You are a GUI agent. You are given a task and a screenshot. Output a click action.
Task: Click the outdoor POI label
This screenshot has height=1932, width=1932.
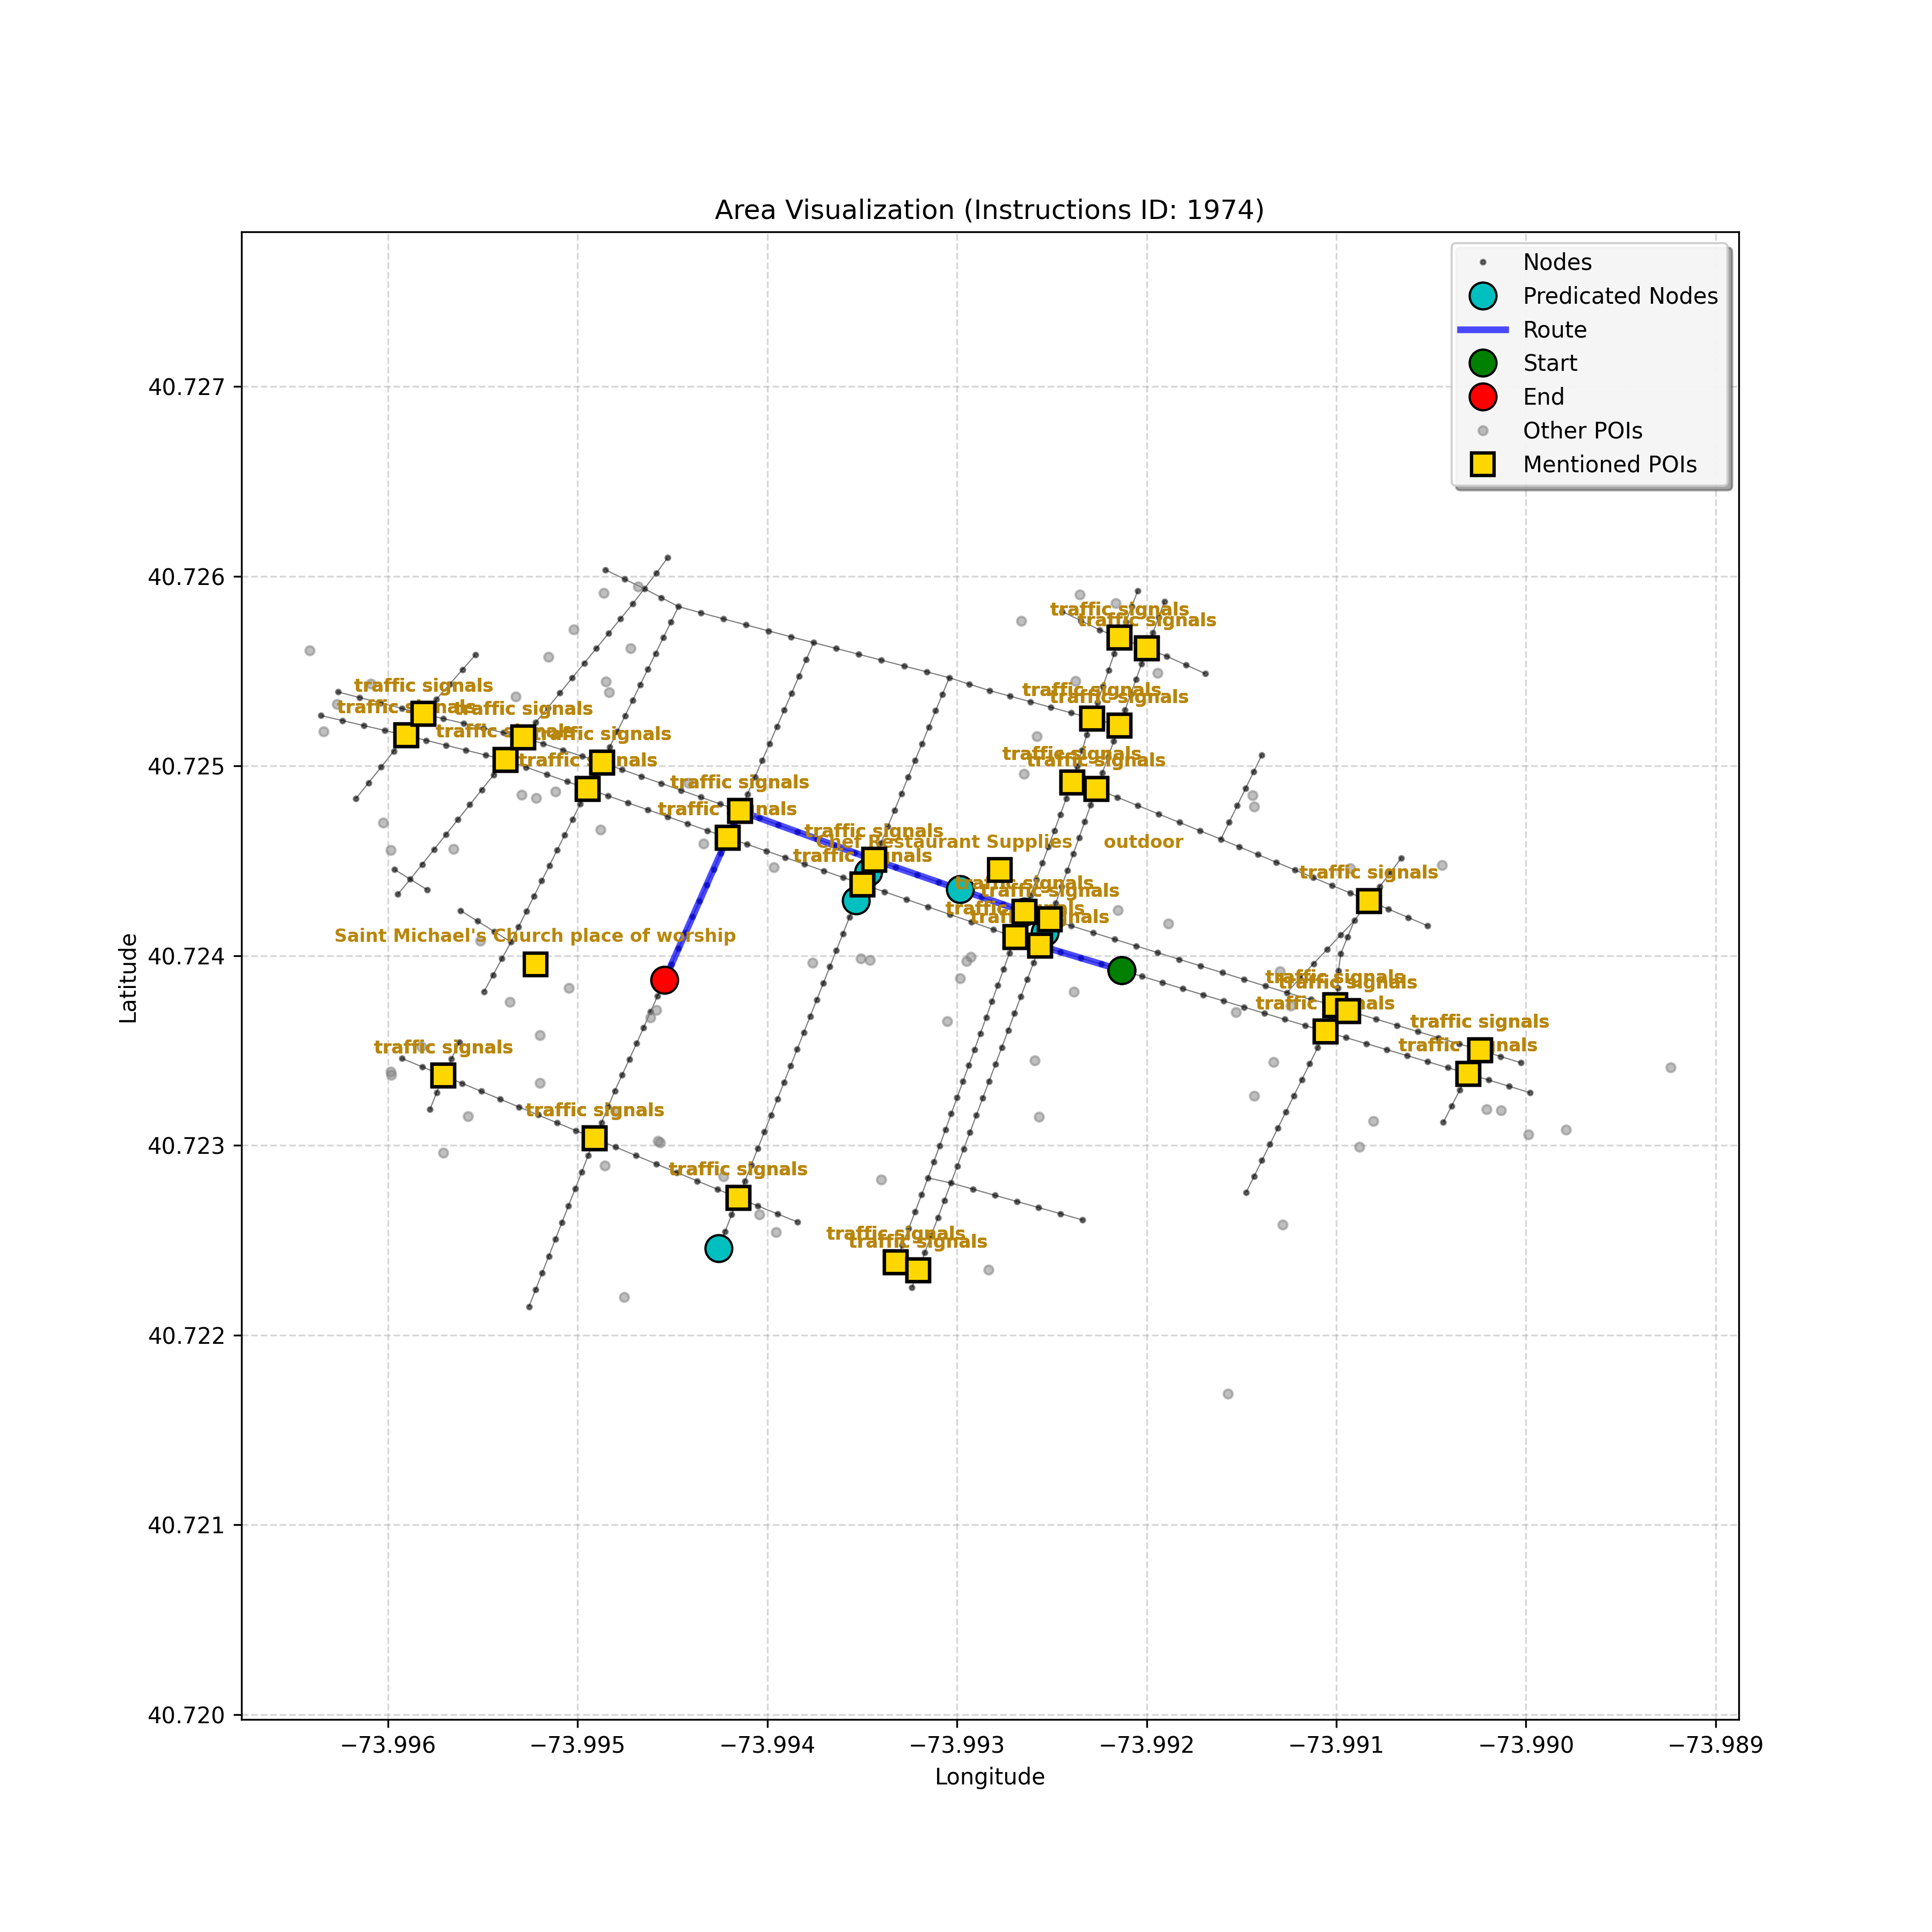pyautogui.click(x=1142, y=842)
